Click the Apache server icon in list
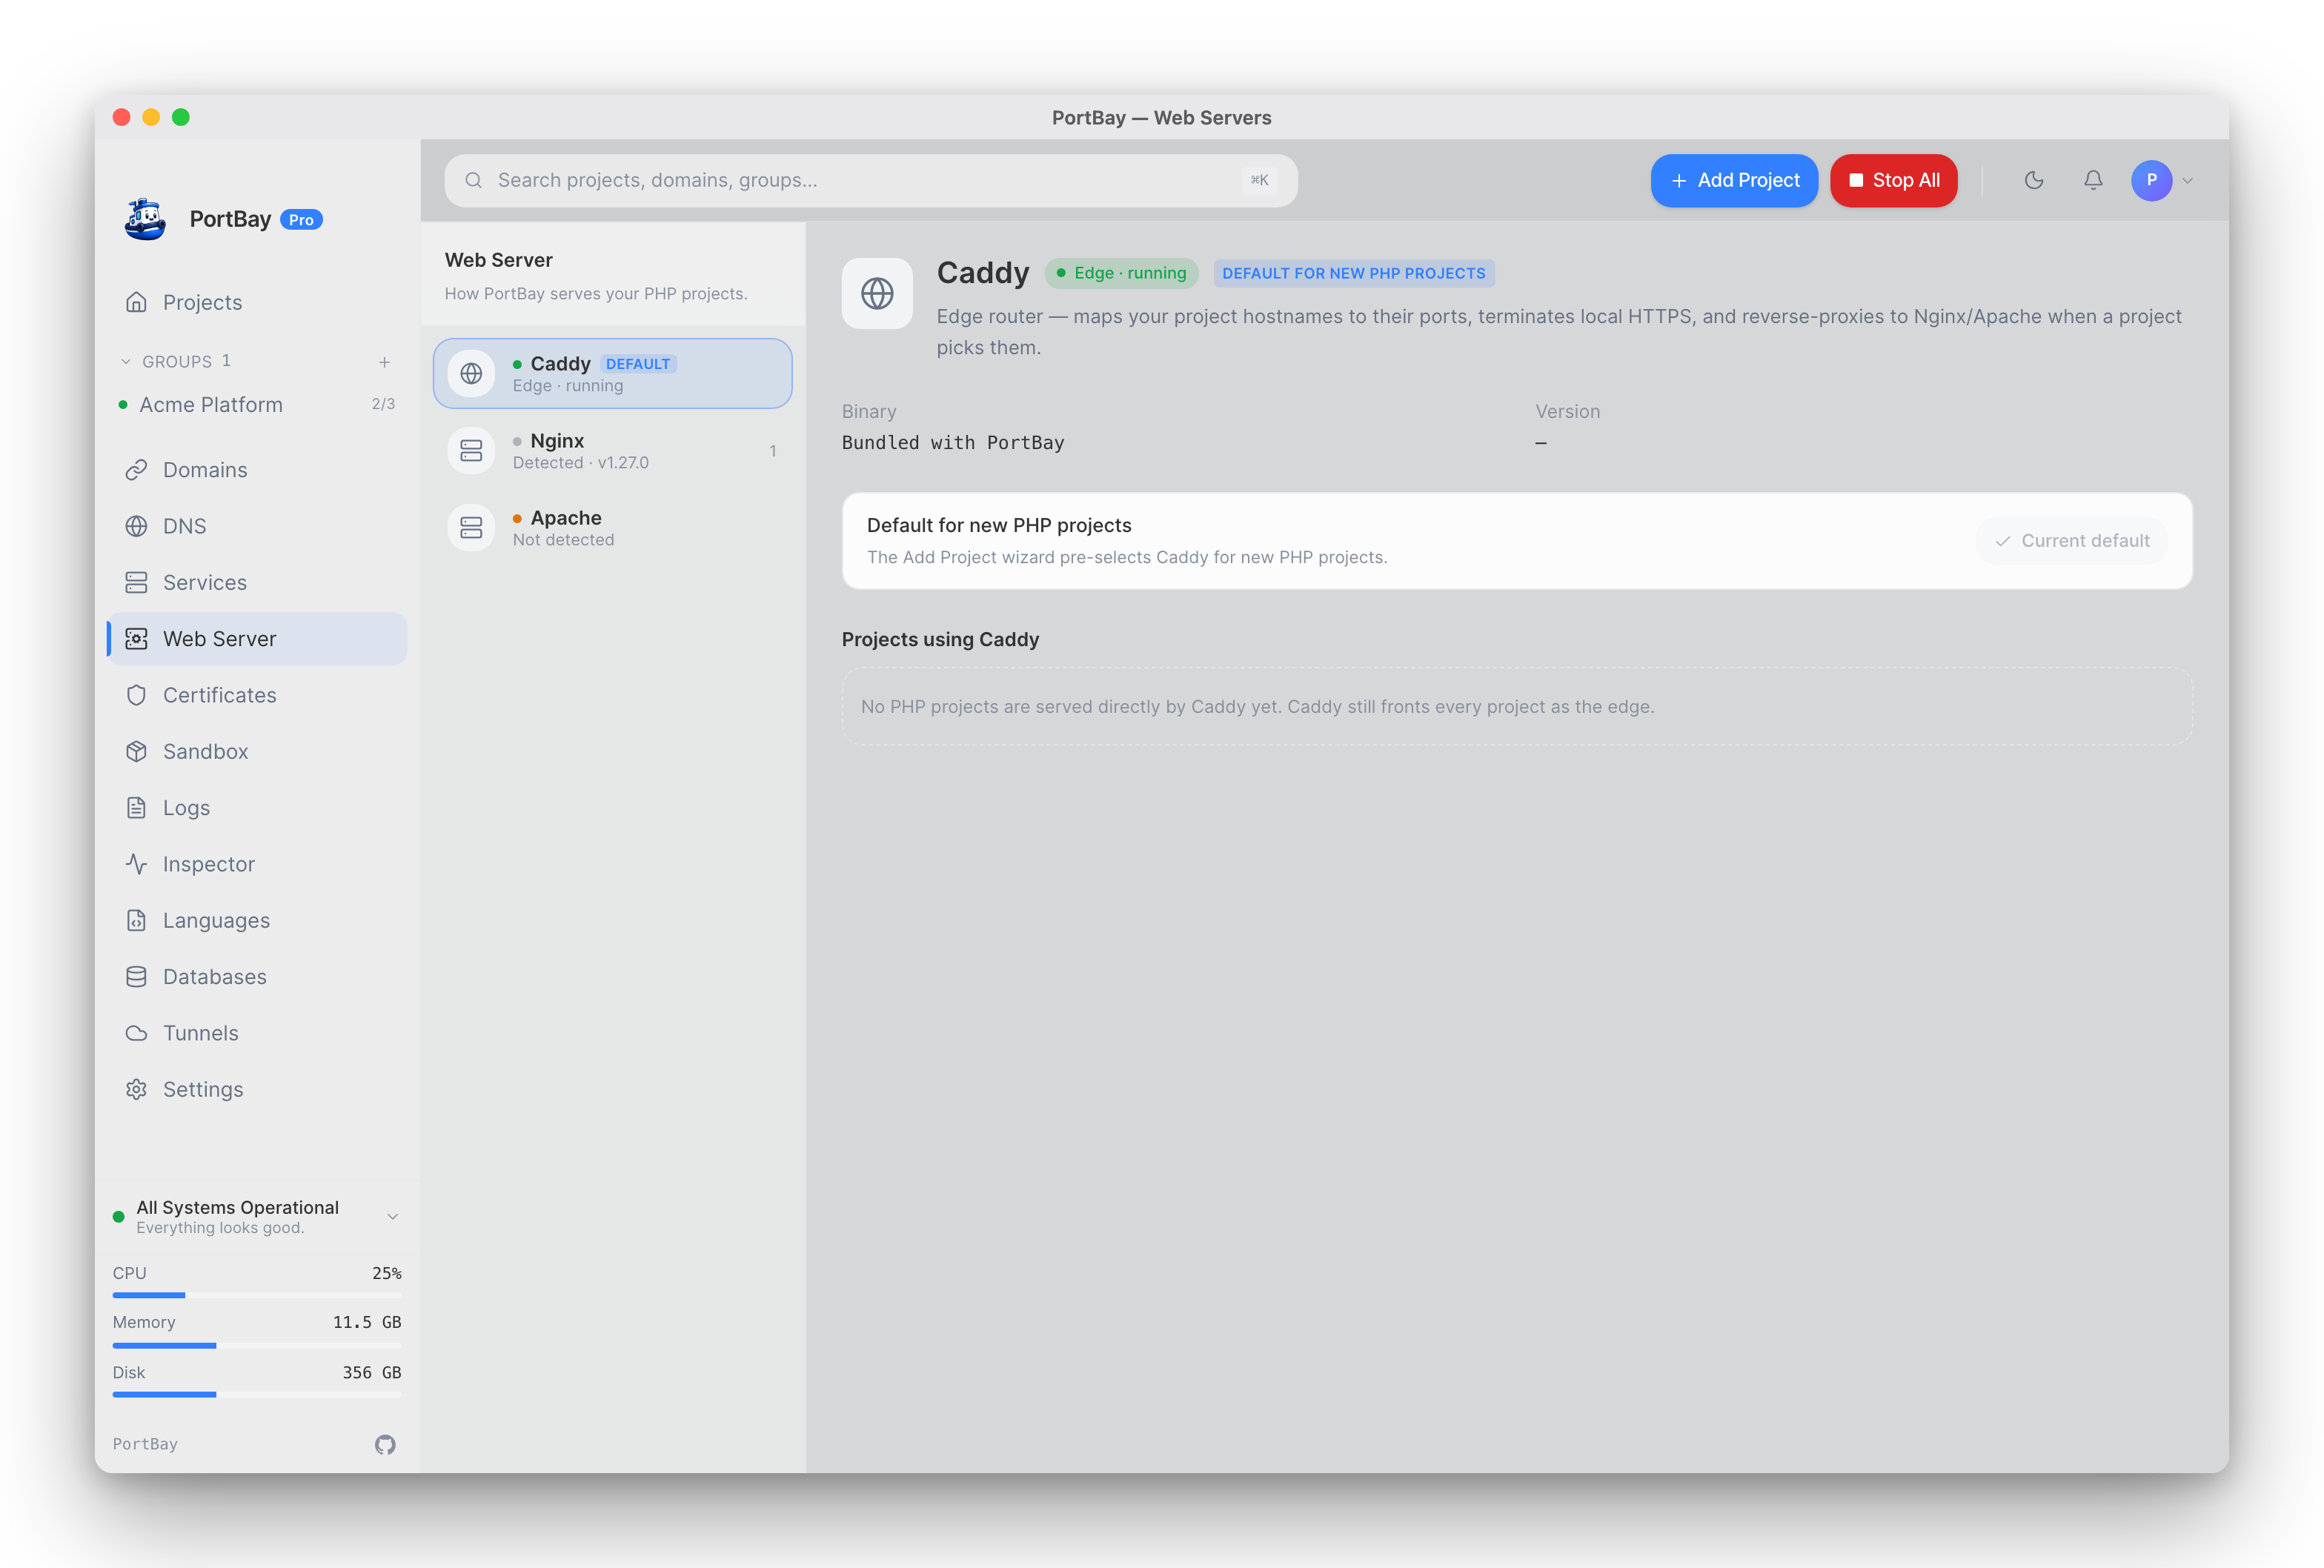 (x=471, y=527)
